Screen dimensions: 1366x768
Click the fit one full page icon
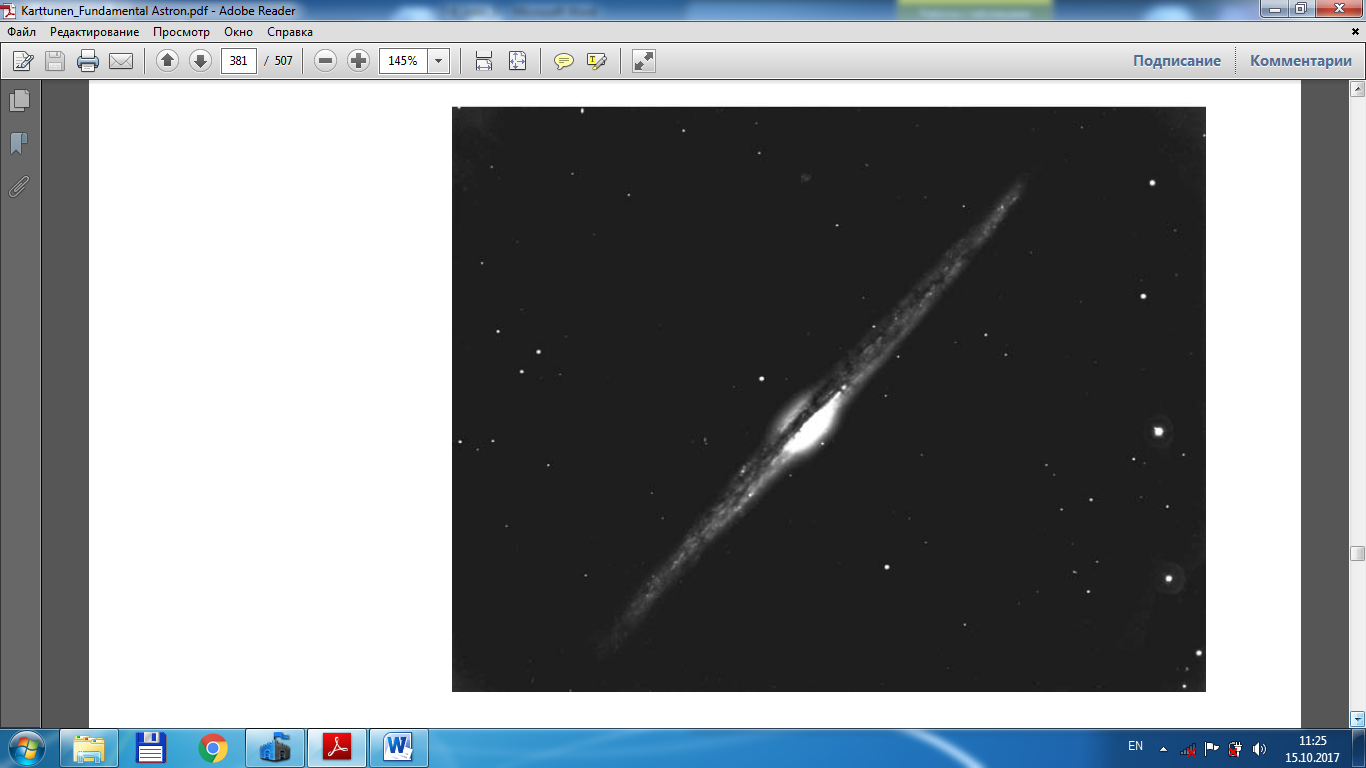[517, 61]
